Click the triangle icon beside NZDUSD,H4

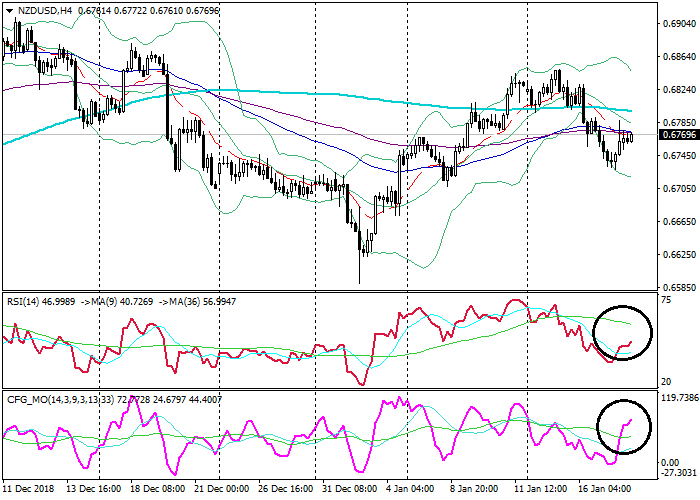point(10,10)
